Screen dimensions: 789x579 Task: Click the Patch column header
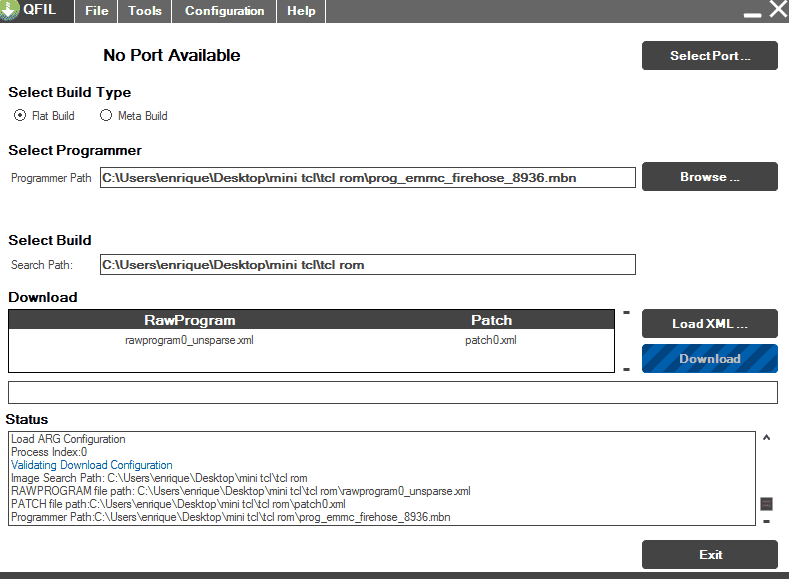pyautogui.click(x=492, y=320)
